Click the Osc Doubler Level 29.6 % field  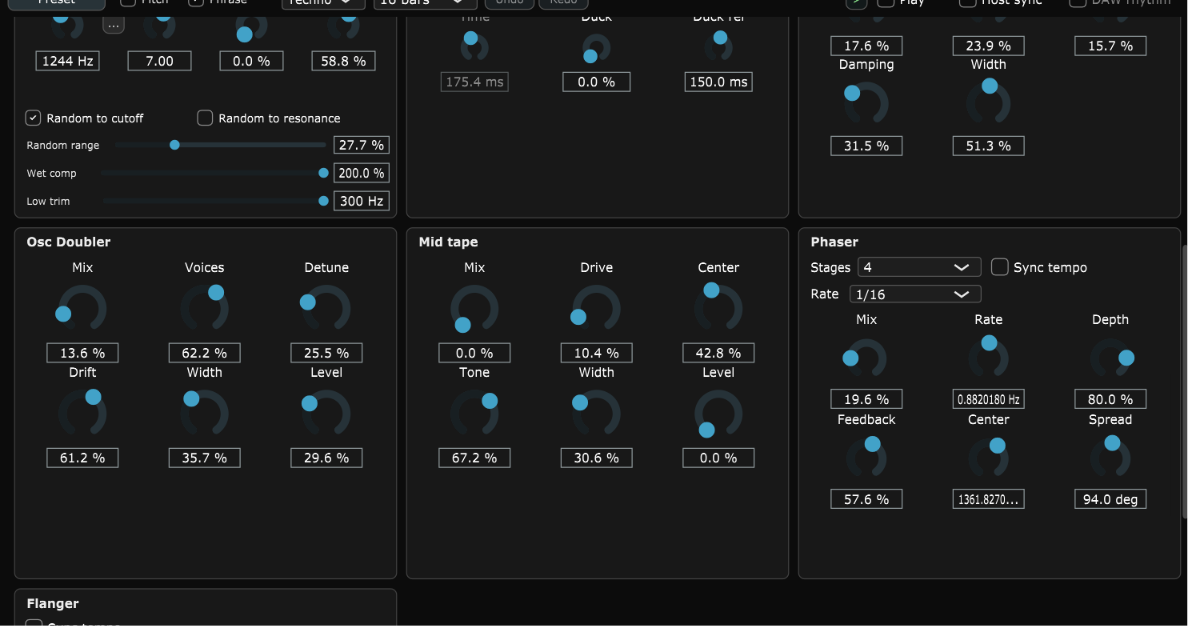point(327,458)
